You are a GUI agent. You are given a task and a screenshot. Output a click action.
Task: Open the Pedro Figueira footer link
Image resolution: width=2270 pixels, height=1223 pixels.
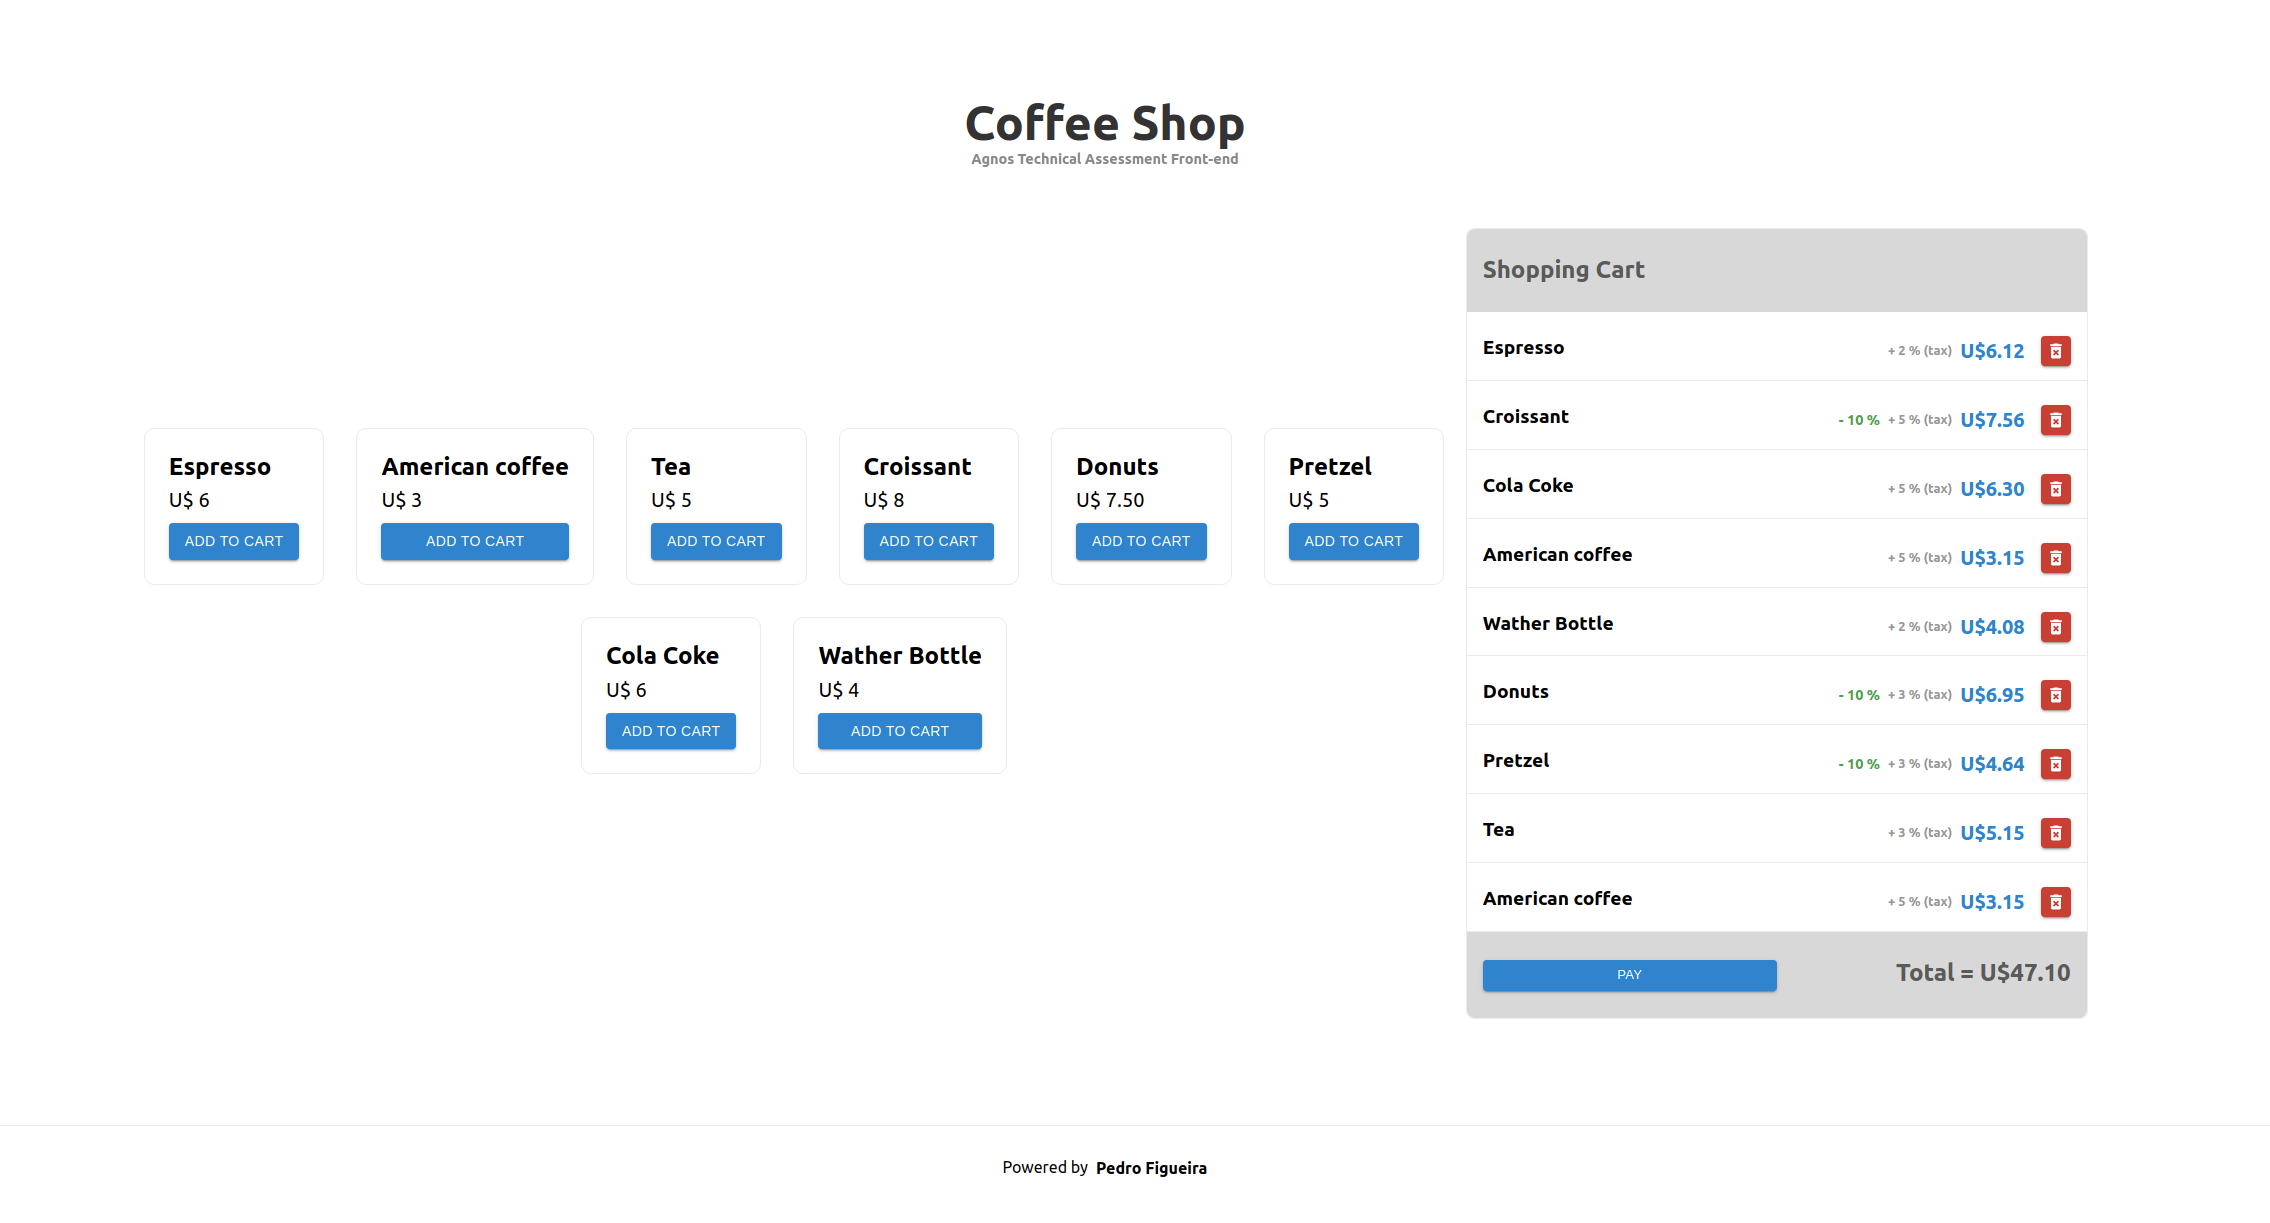tap(1151, 1168)
